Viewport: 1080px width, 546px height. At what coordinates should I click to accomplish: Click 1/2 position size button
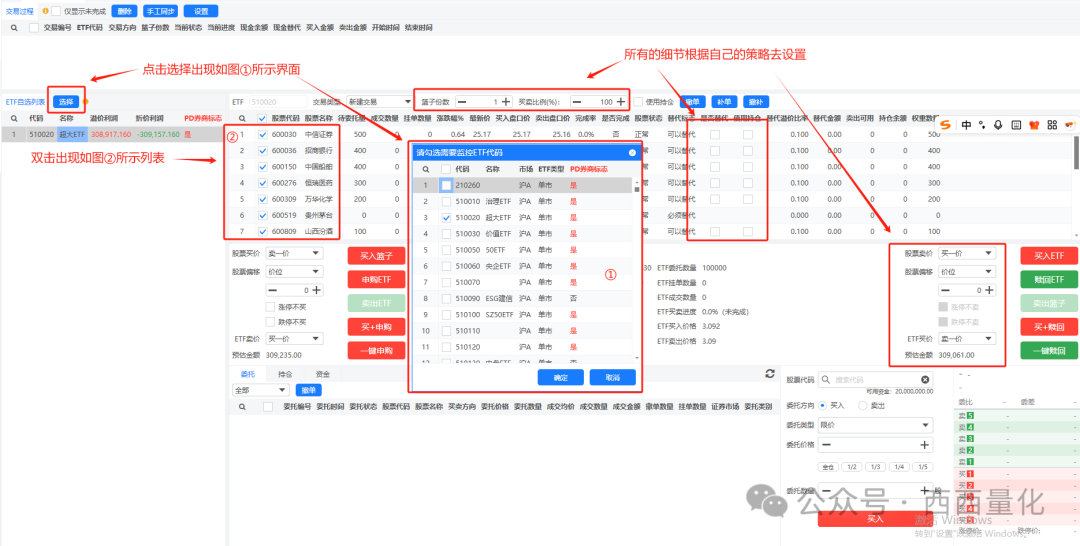852,467
